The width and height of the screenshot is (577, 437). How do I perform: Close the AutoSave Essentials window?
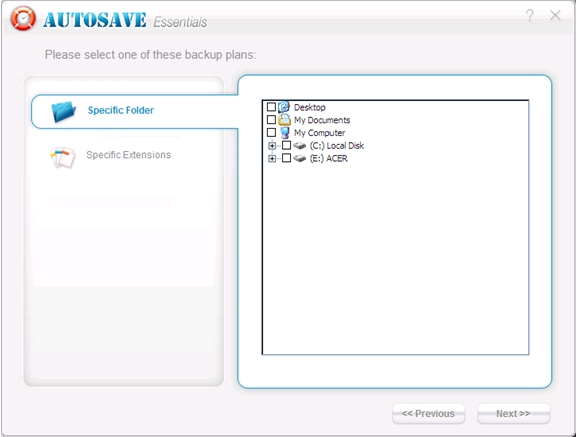pyautogui.click(x=555, y=15)
